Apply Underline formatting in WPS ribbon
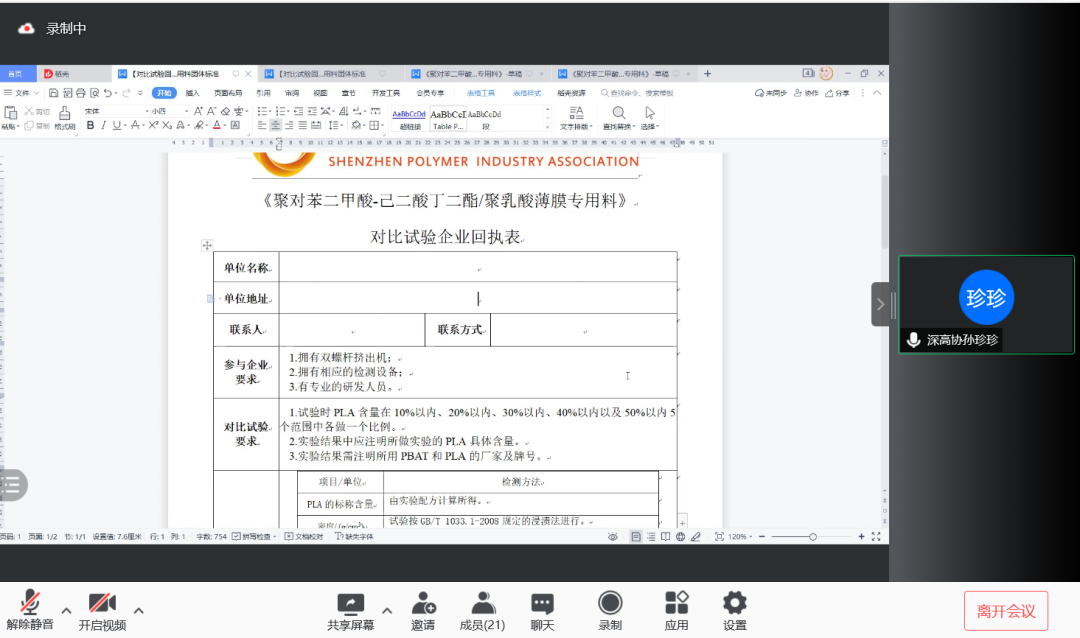1080x638 pixels. [116, 125]
